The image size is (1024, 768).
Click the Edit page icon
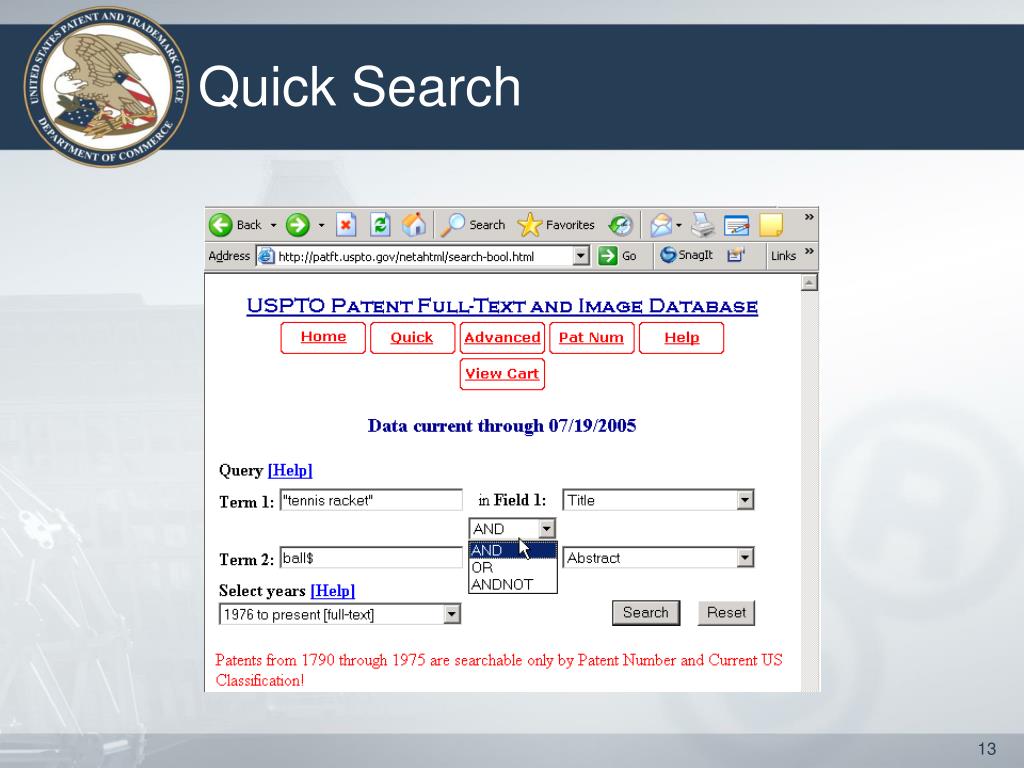[737, 225]
